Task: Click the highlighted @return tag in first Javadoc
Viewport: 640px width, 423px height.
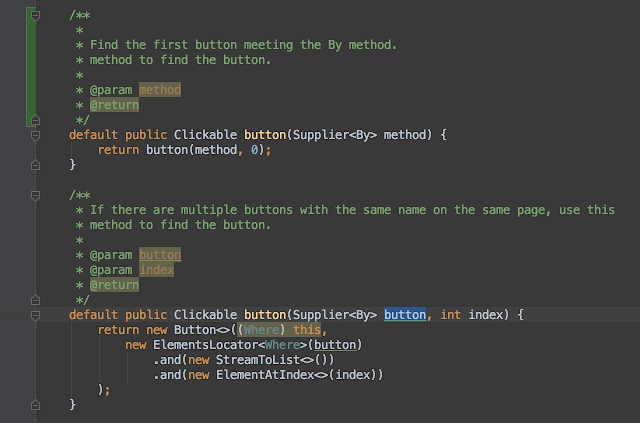Action: 114,105
